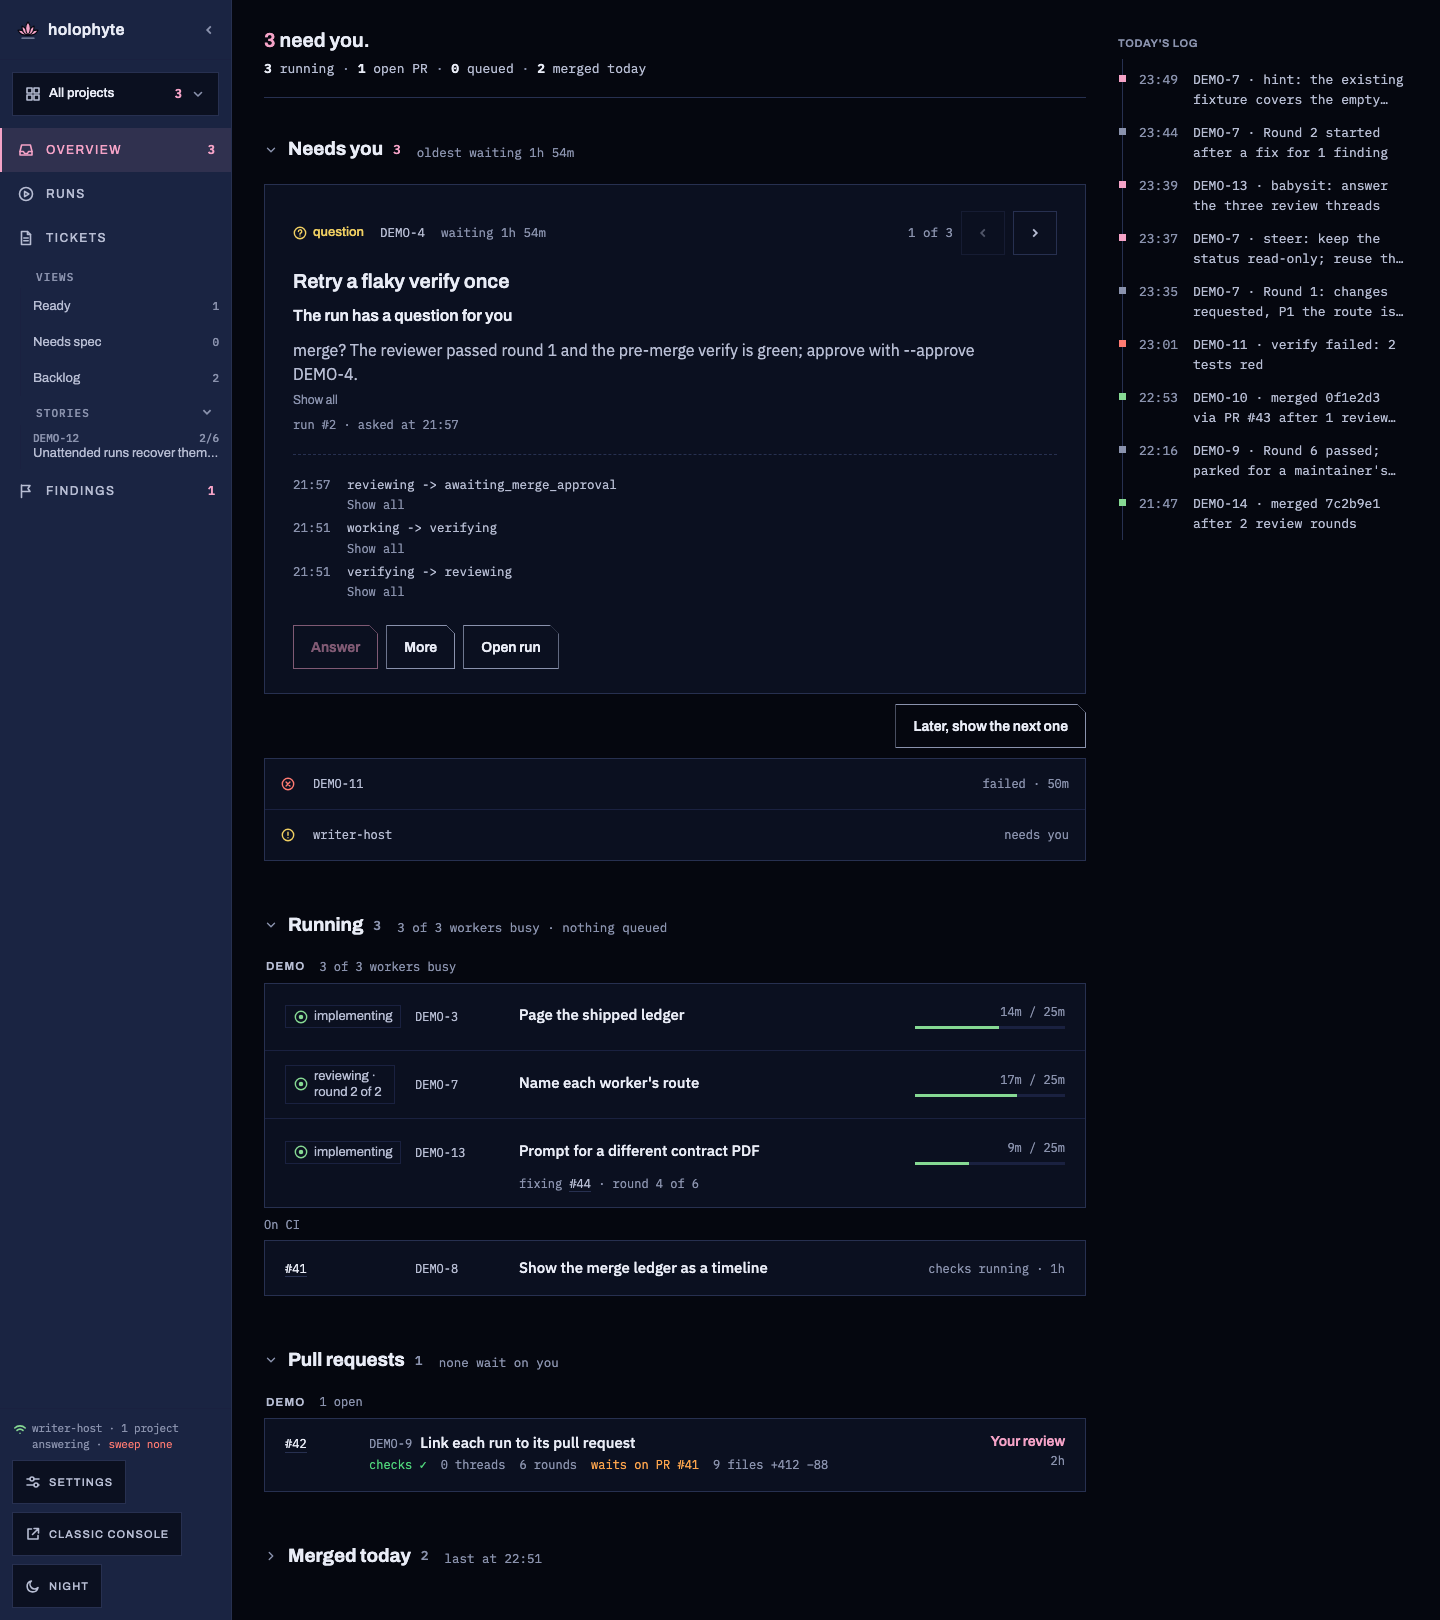Click the holophyte lotus logo icon

pos(28,30)
